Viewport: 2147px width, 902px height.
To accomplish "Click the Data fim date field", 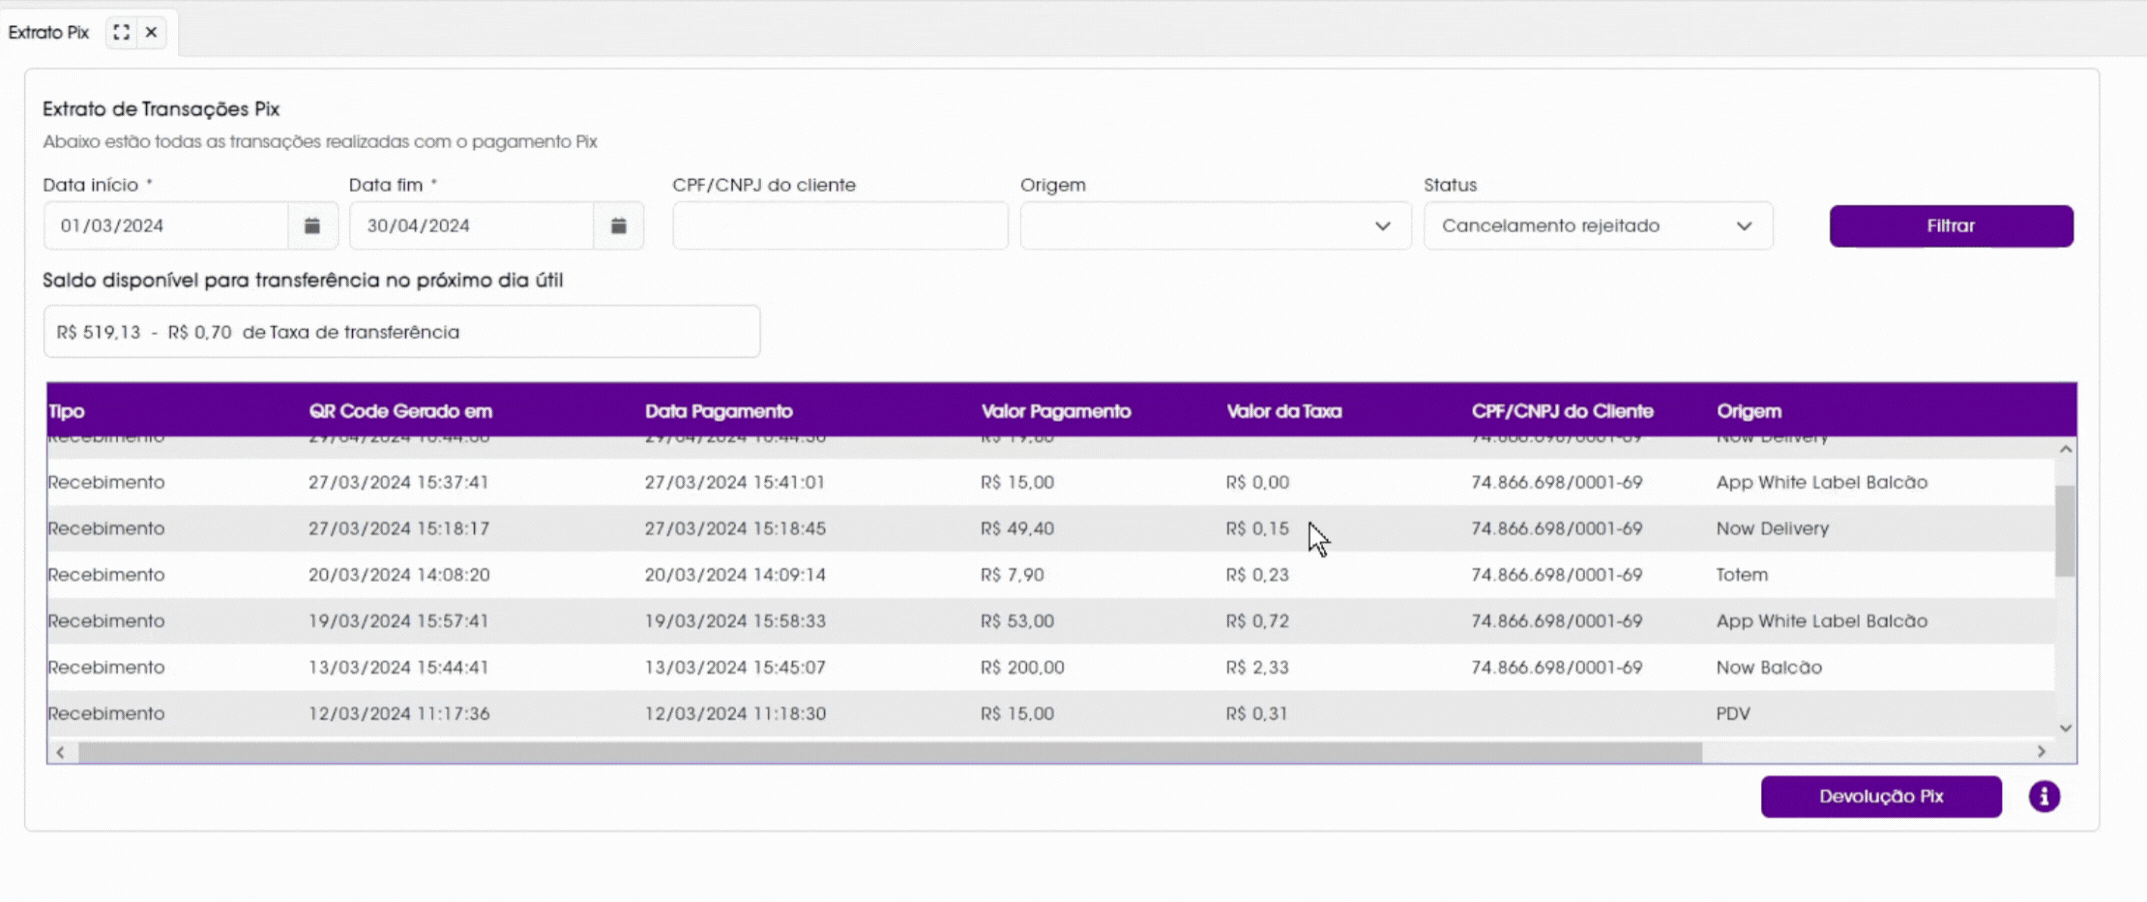I will click(471, 226).
